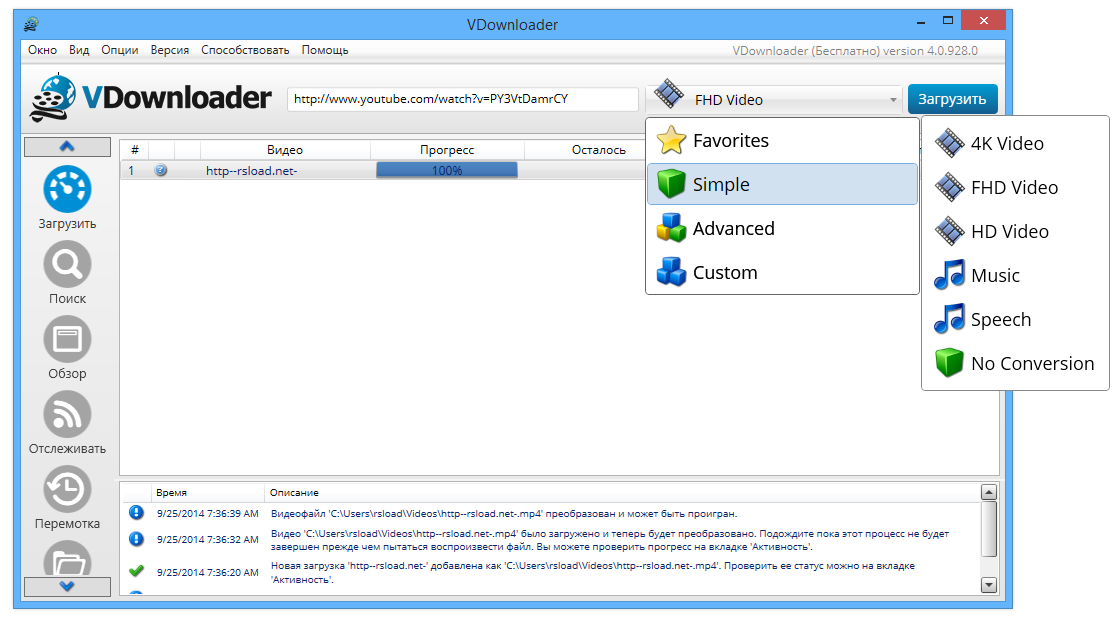Select HD Video preset
Screen dimensions: 1120x629
[x=1015, y=231]
